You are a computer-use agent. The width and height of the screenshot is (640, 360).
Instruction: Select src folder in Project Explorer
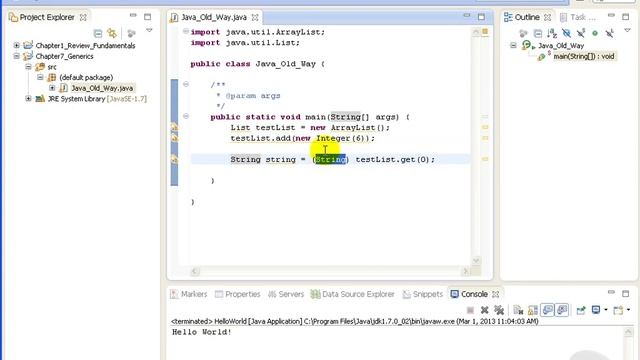(52, 67)
